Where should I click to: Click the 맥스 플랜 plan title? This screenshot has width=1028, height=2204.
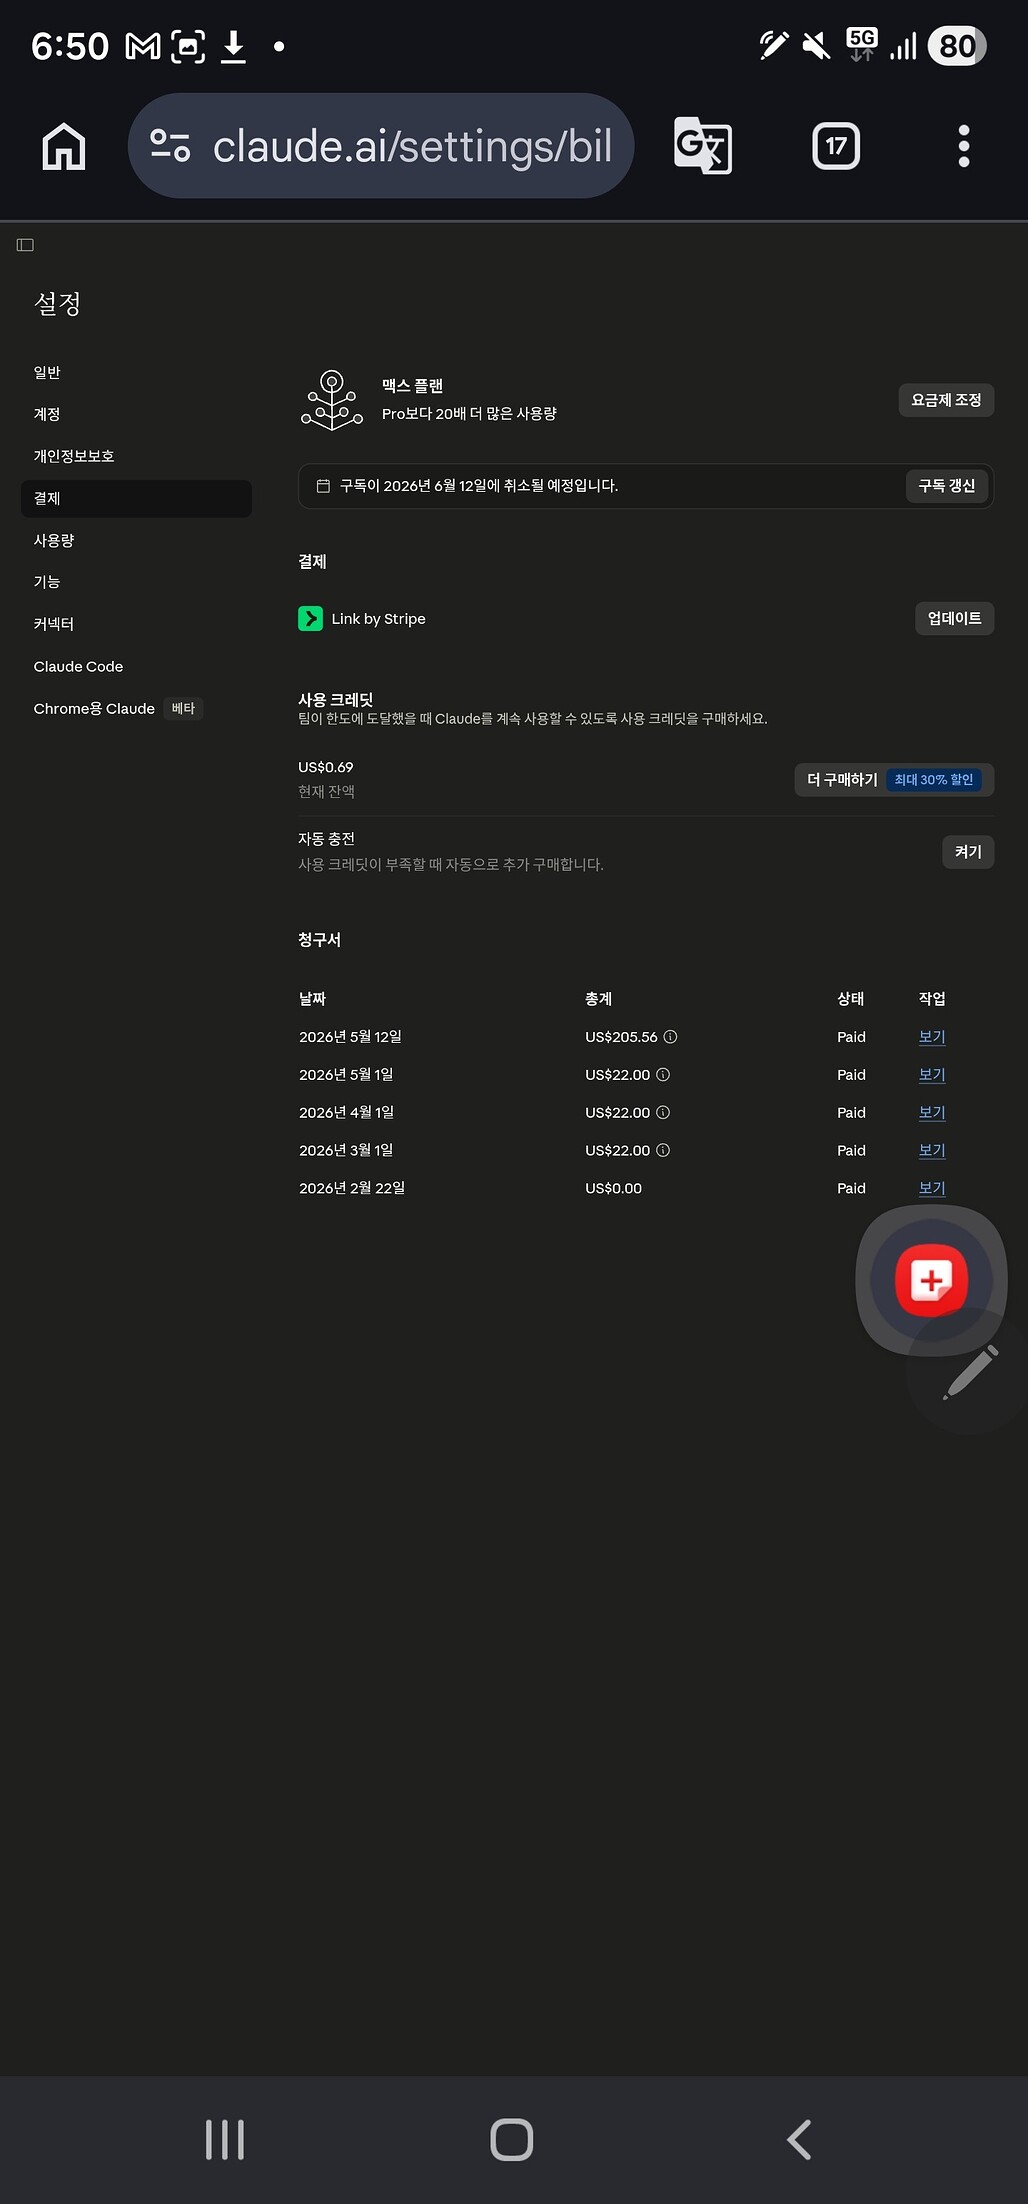click(x=412, y=386)
